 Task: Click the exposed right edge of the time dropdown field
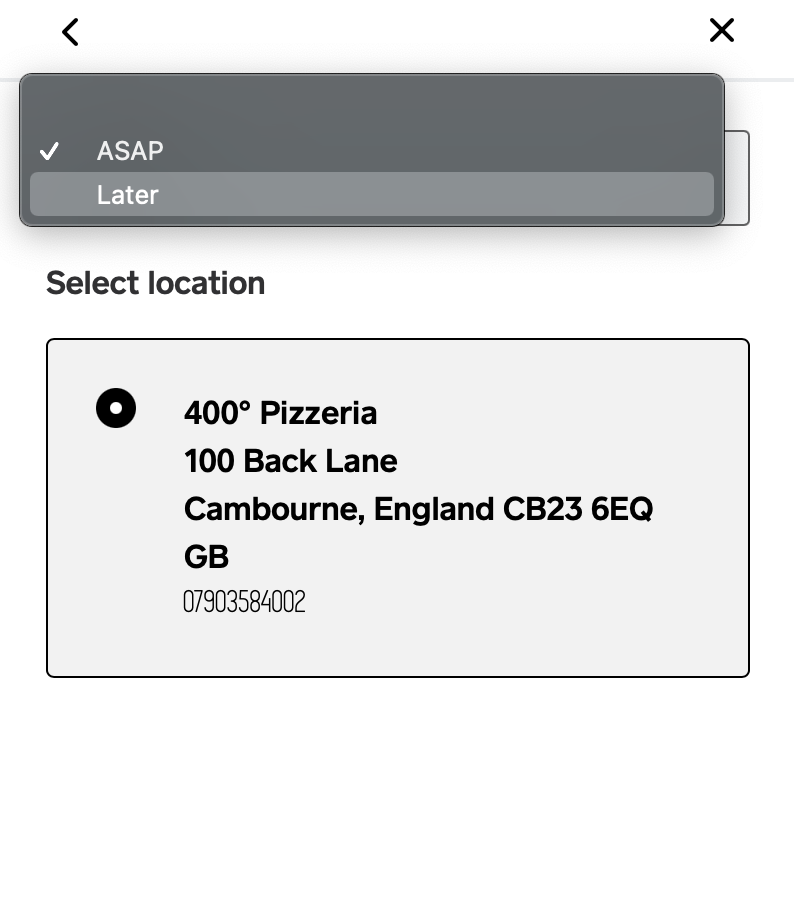pyautogui.click(x=737, y=178)
